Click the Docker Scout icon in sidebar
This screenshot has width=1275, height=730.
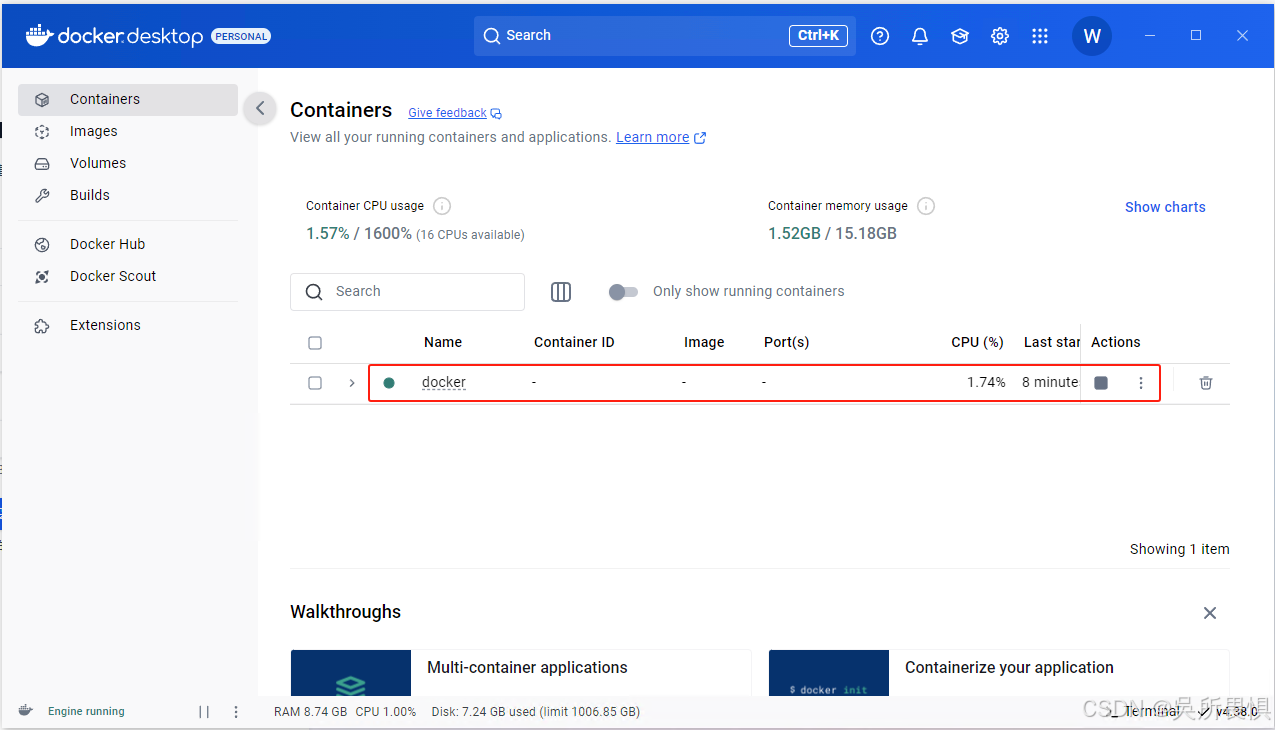tap(42, 277)
